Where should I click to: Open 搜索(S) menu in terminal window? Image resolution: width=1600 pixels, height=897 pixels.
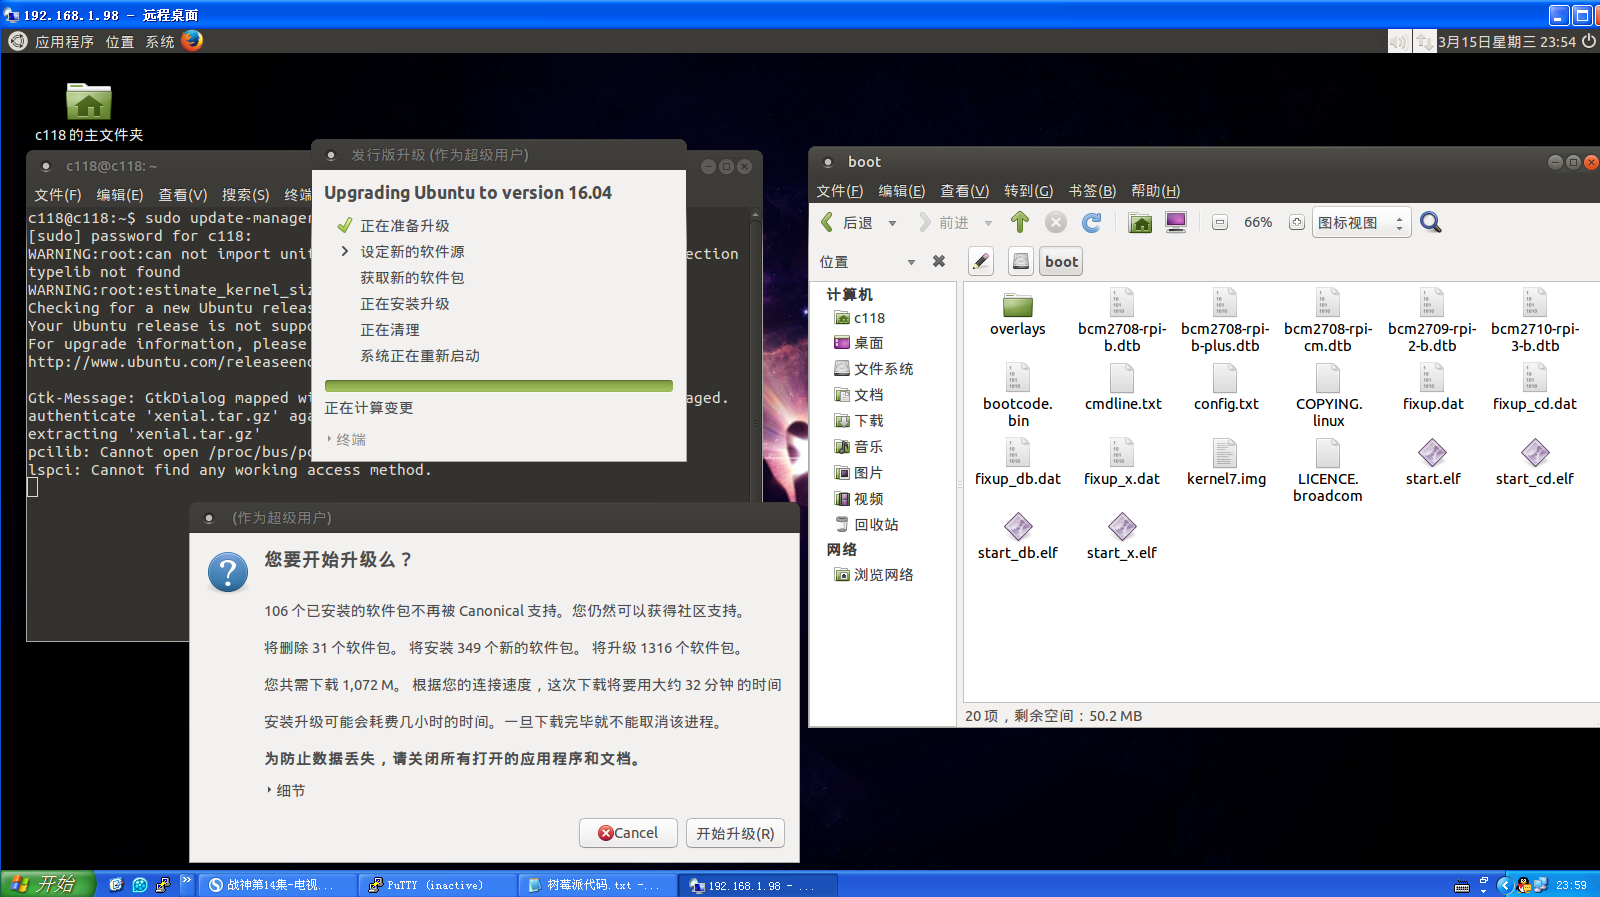point(246,195)
